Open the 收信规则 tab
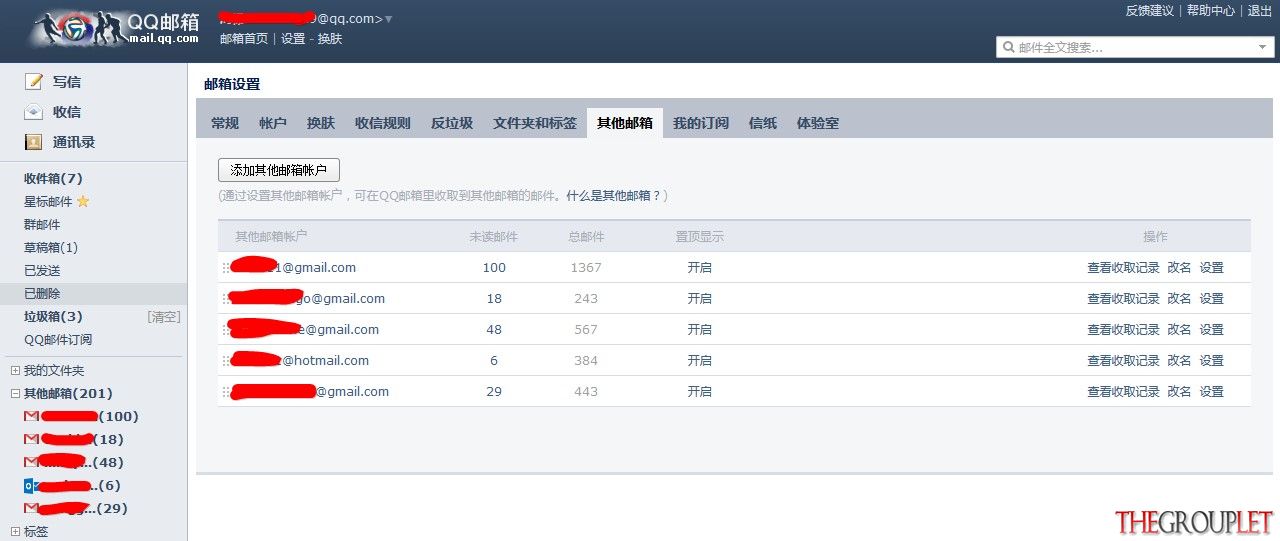Viewport: 1280px width, 541px height. pyautogui.click(x=383, y=123)
